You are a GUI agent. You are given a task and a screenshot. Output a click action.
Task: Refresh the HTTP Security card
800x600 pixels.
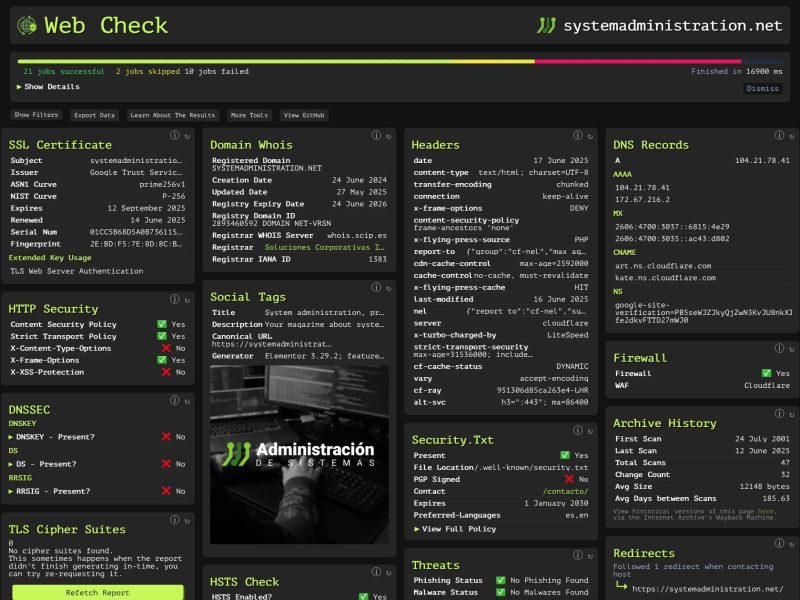click(x=187, y=300)
